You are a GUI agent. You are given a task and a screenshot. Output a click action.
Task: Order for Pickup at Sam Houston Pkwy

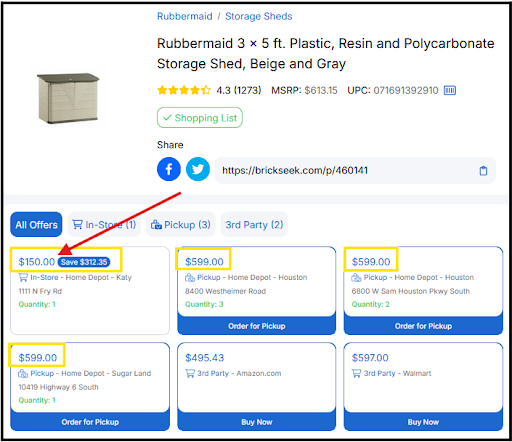pyautogui.click(x=423, y=326)
